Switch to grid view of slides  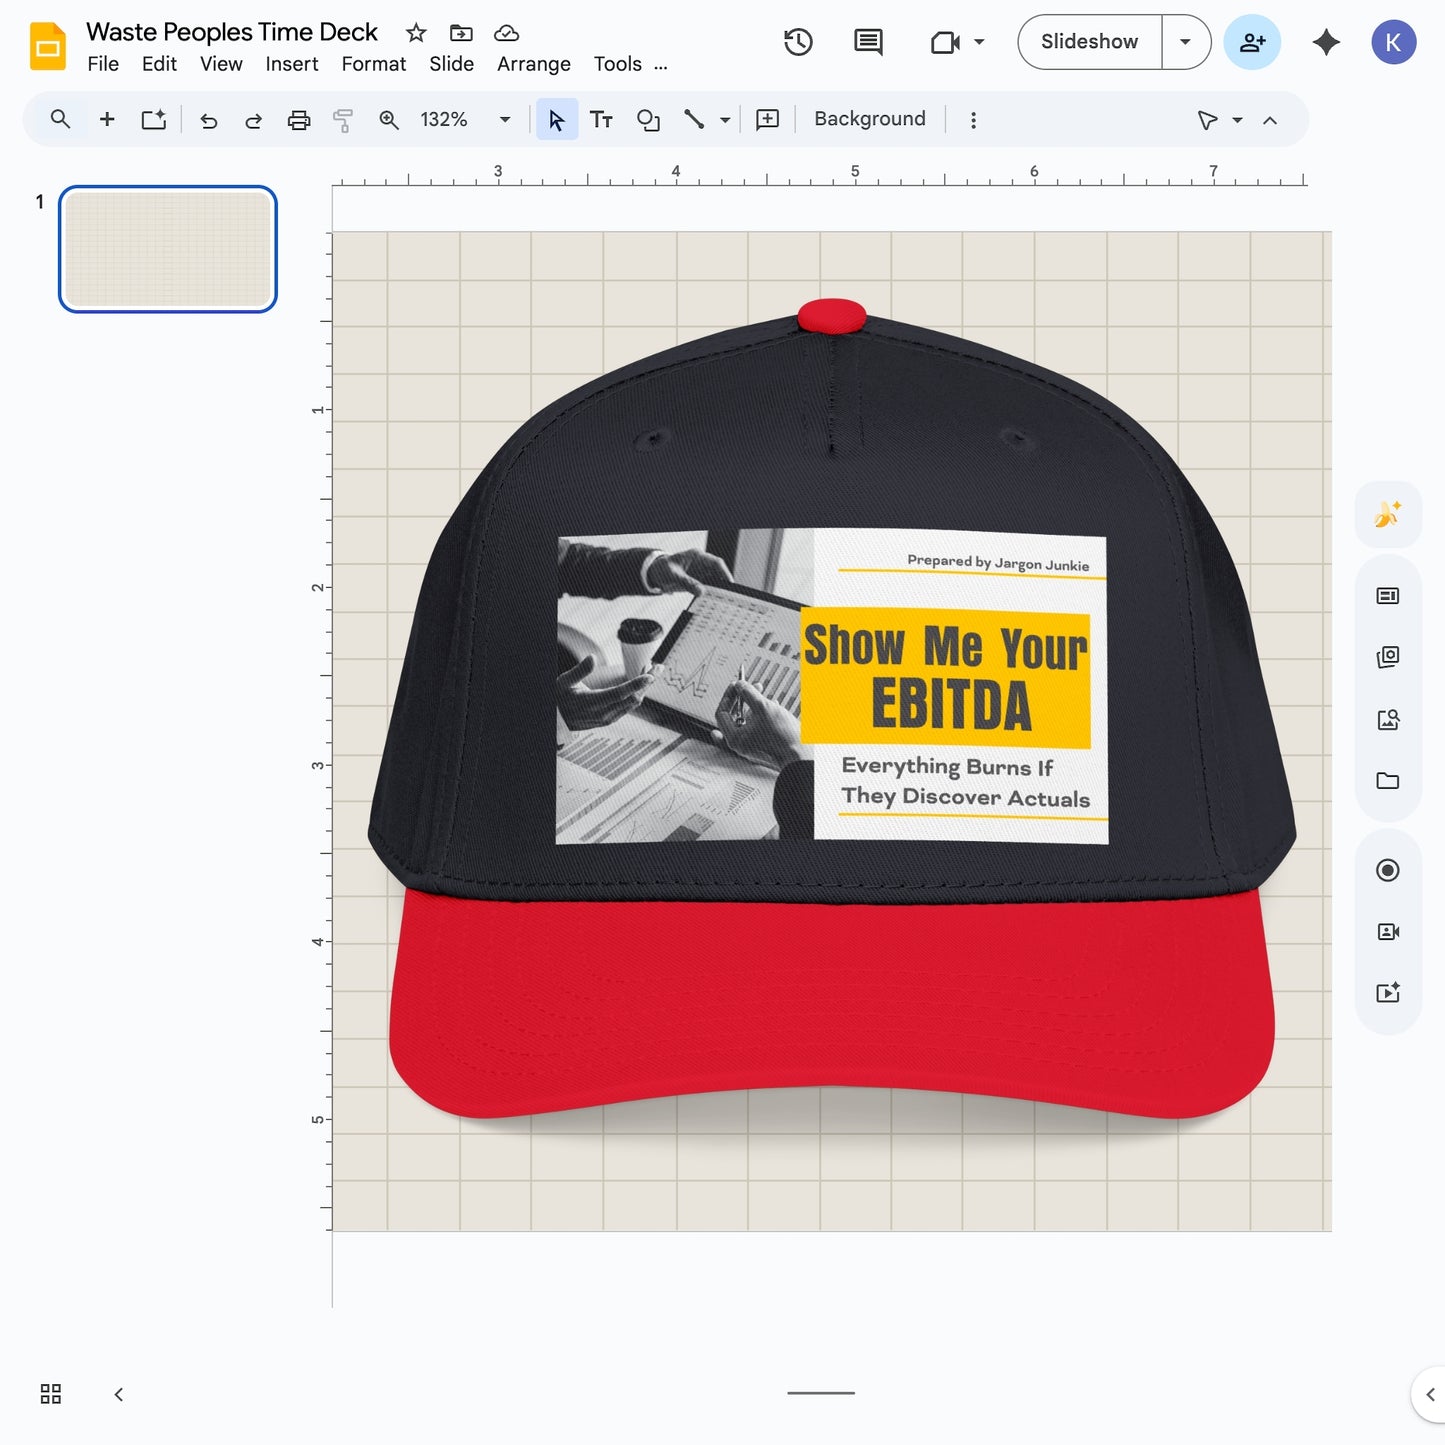[x=51, y=1394]
